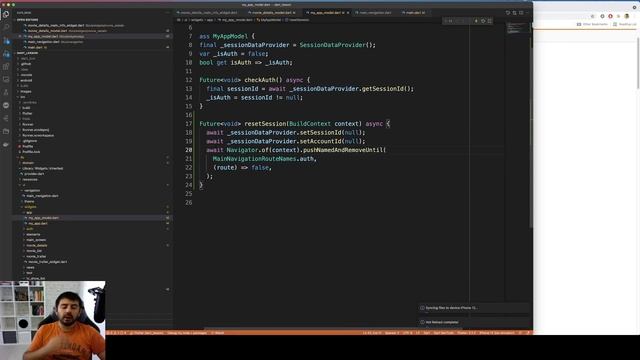Expand the theme folder in the explorer
Image resolution: width=640 pixels, height=360 pixels.
click(29, 201)
